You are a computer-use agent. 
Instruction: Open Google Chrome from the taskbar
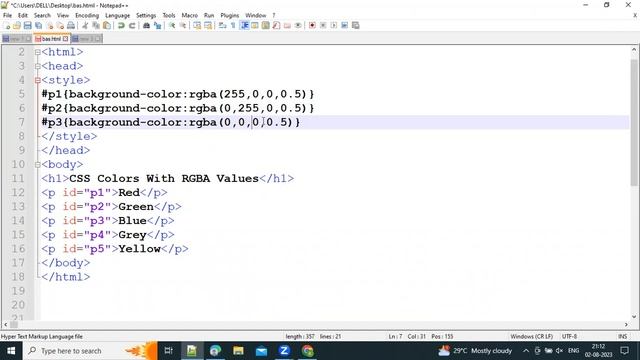(x=308, y=351)
